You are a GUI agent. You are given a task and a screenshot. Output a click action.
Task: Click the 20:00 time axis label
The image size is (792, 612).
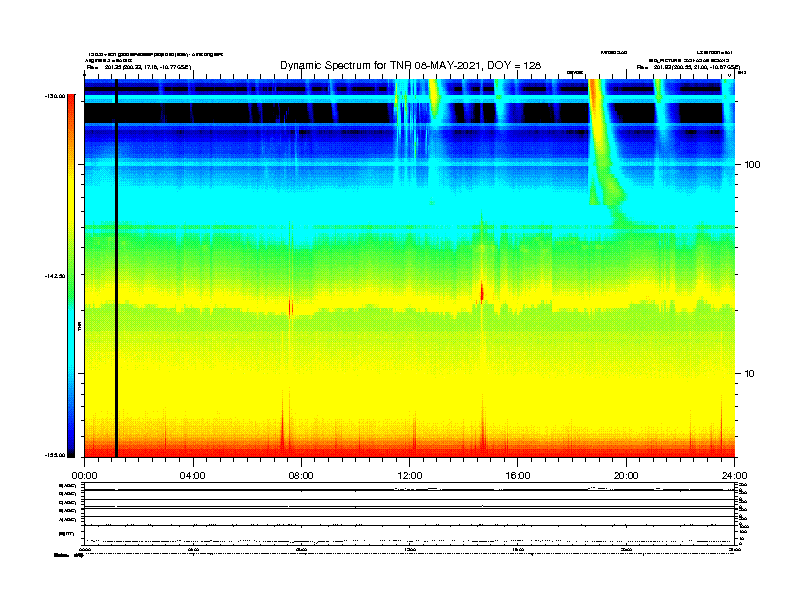coord(626,476)
